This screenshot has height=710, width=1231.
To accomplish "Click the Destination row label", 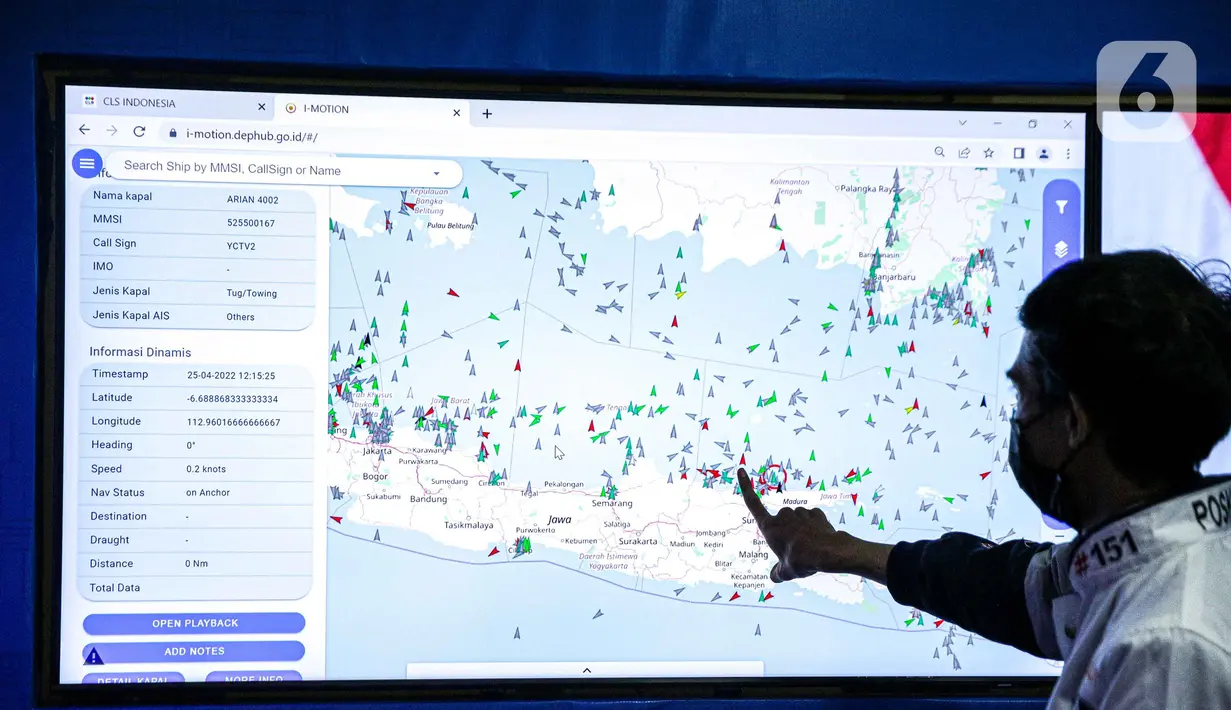I will coord(119,516).
